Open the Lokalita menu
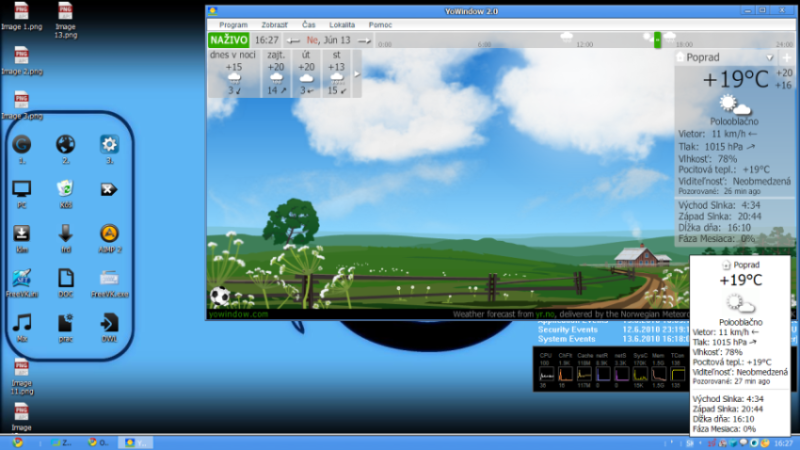The width and height of the screenshot is (800, 450). coord(342,24)
